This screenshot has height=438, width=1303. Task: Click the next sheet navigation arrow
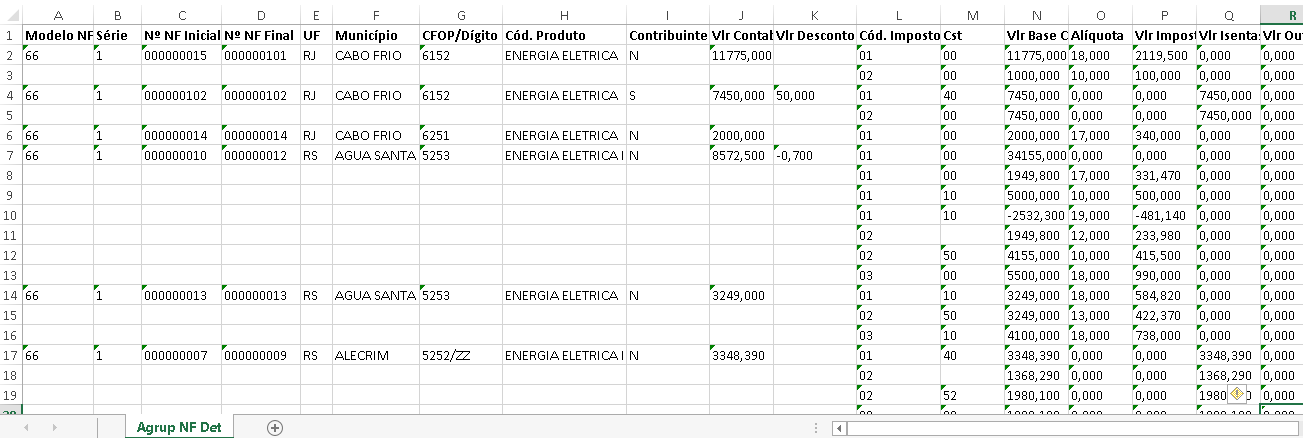pos(54,427)
